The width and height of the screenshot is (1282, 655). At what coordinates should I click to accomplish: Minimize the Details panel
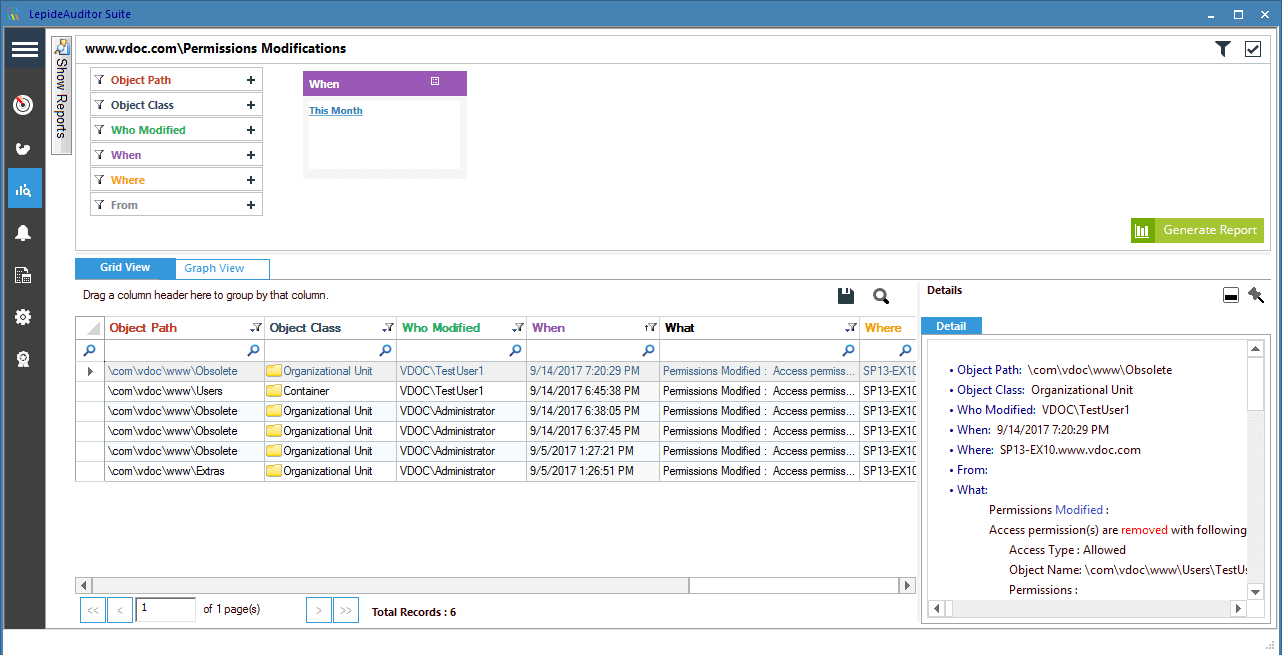point(1231,295)
